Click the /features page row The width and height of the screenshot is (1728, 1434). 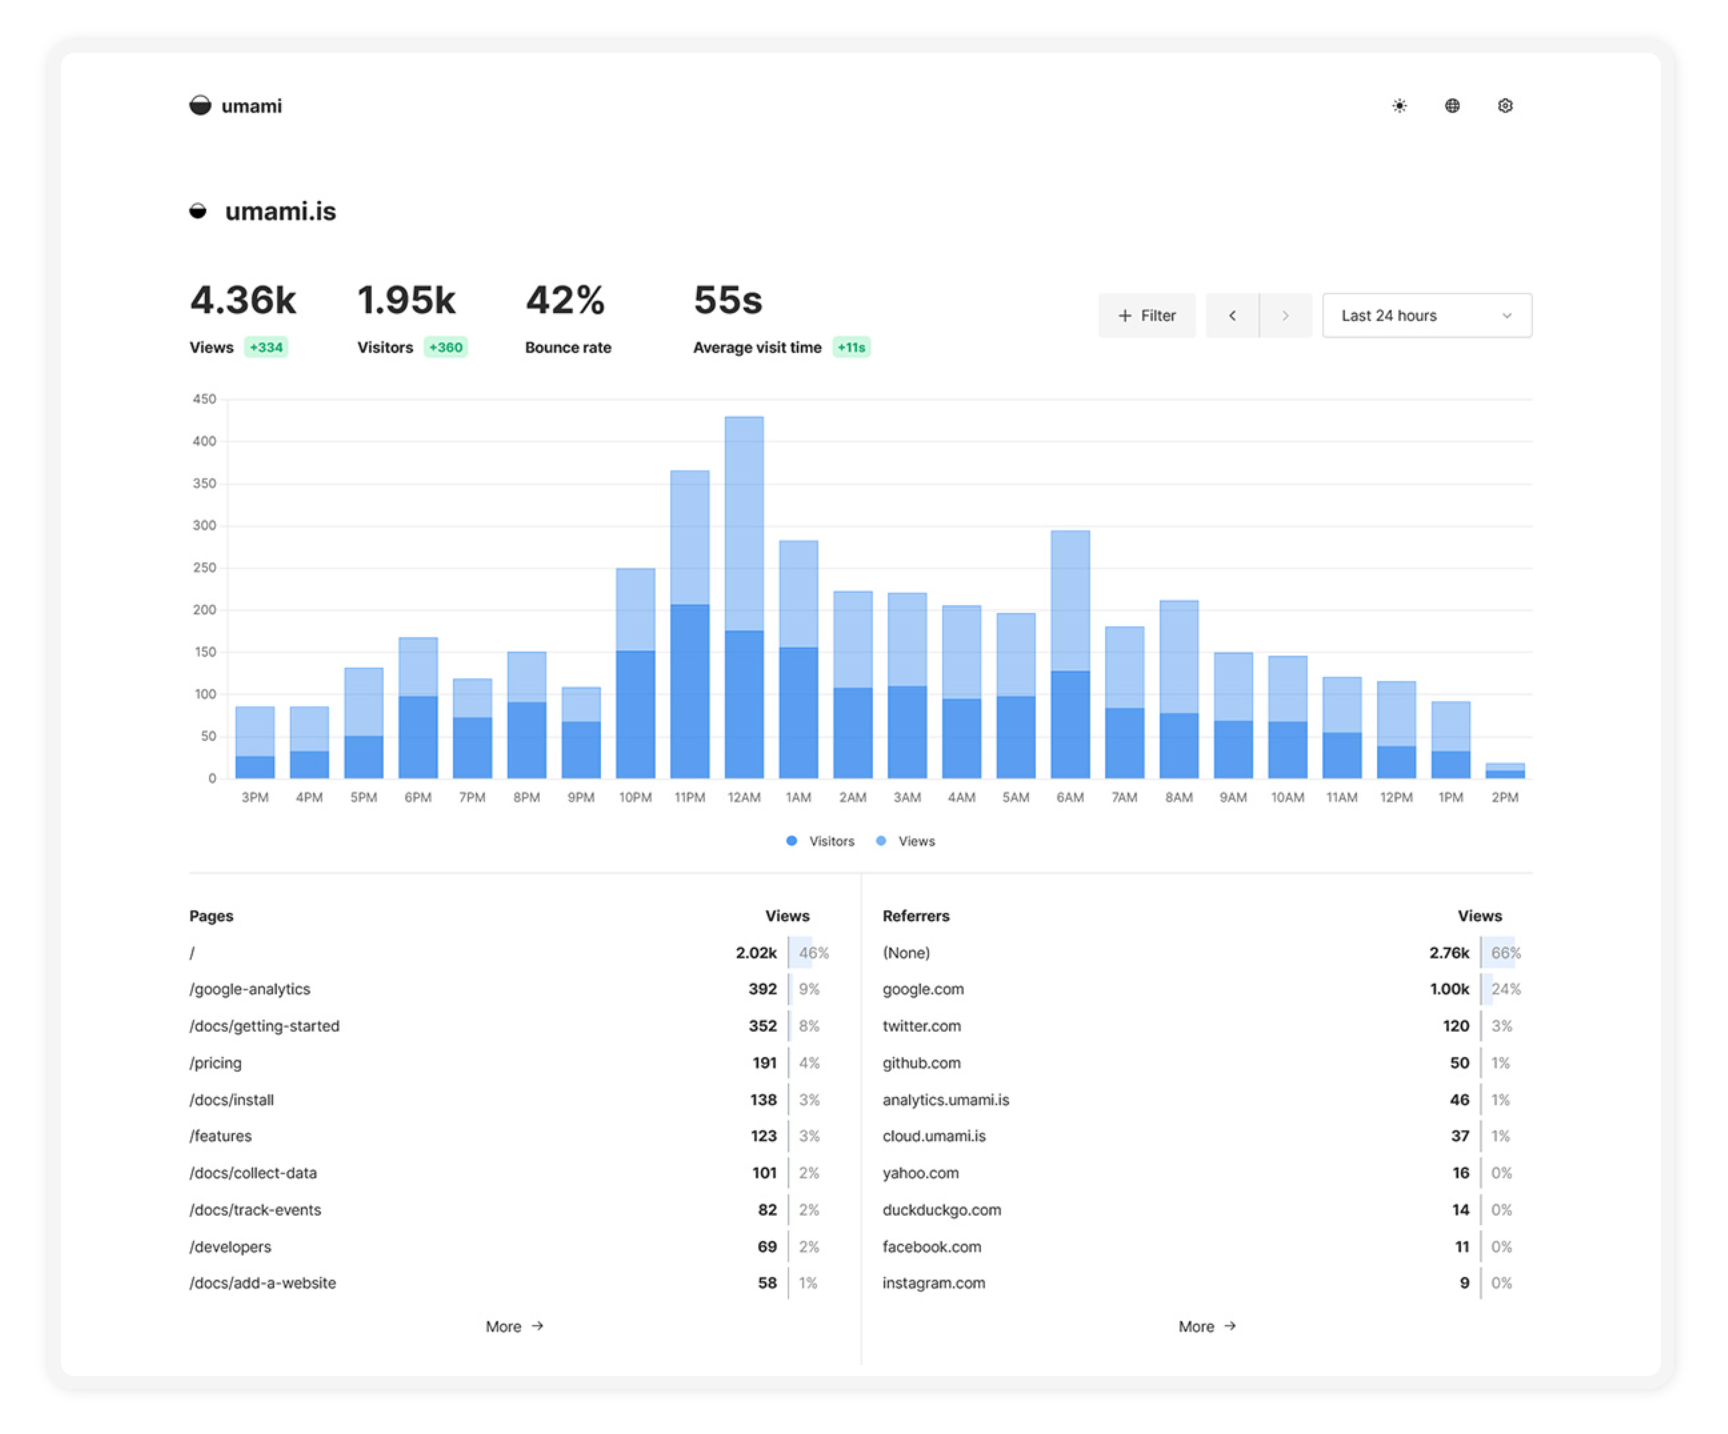[x=509, y=1136]
